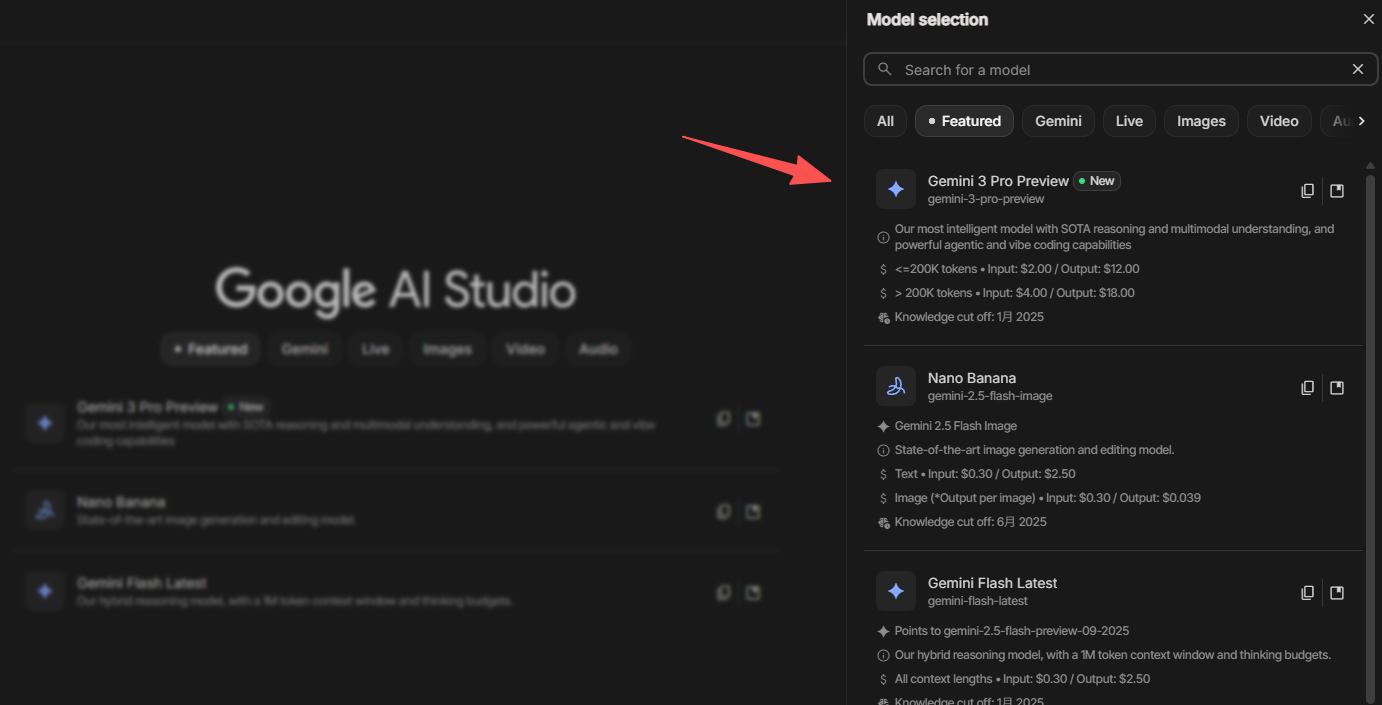Select the Gemini filter chip in Model selection
1382x705 pixels.
point(1058,121)
